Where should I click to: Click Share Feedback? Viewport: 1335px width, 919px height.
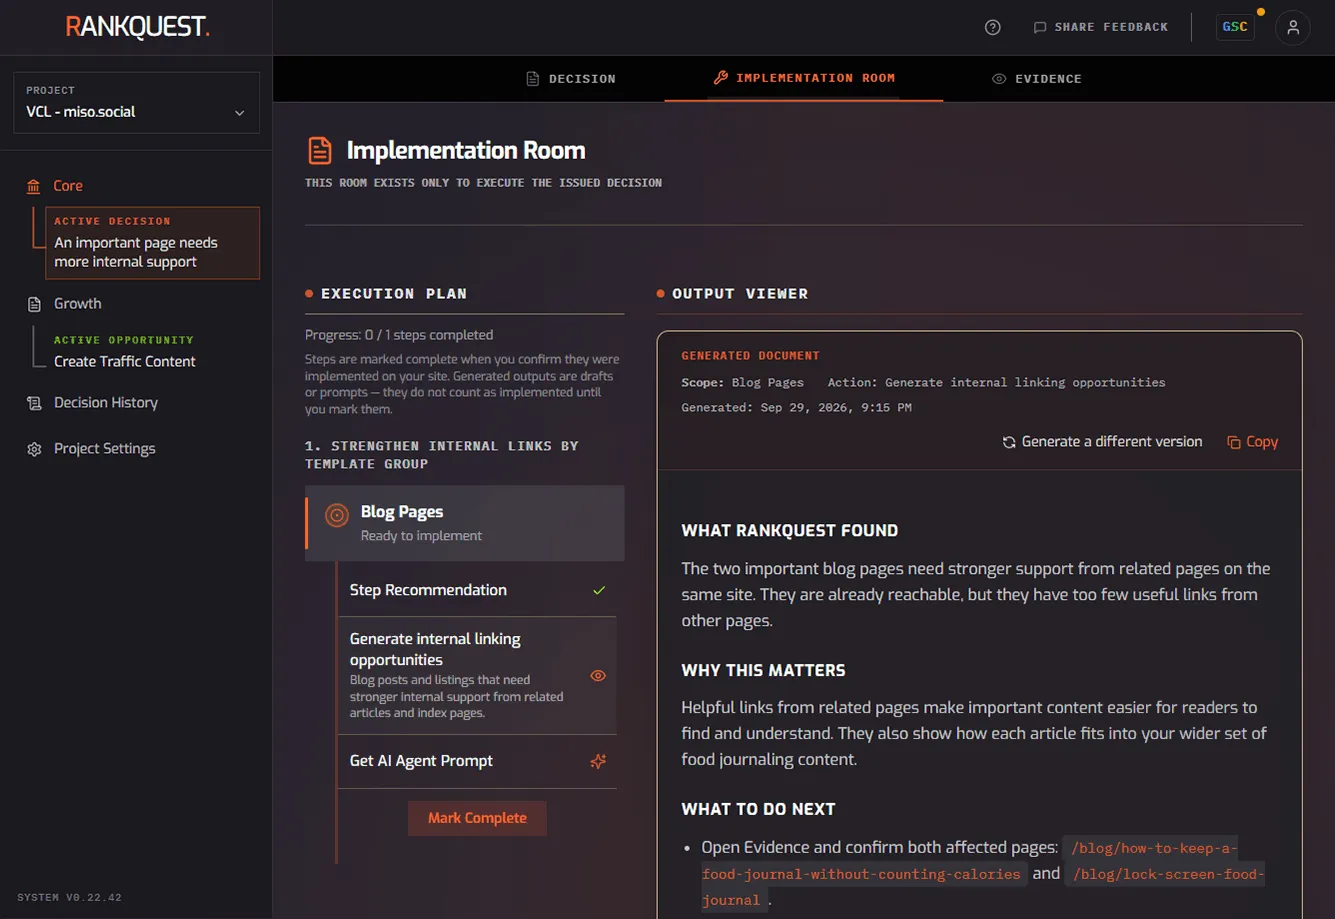1101,27
